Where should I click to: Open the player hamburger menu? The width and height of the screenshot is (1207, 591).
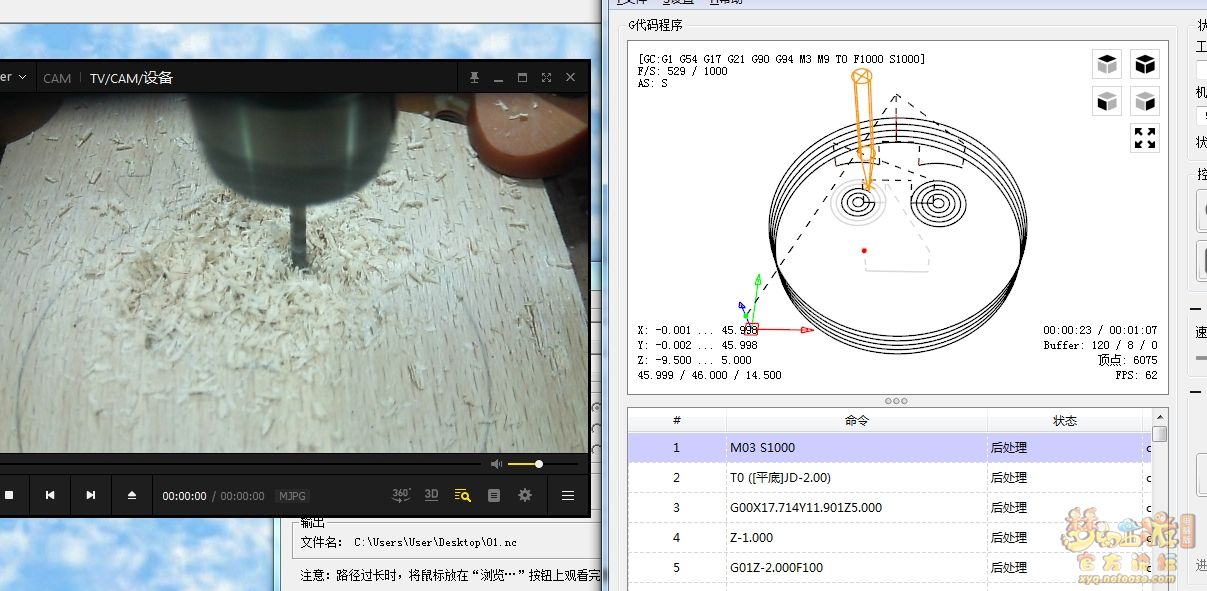click(x=568, y=495)
